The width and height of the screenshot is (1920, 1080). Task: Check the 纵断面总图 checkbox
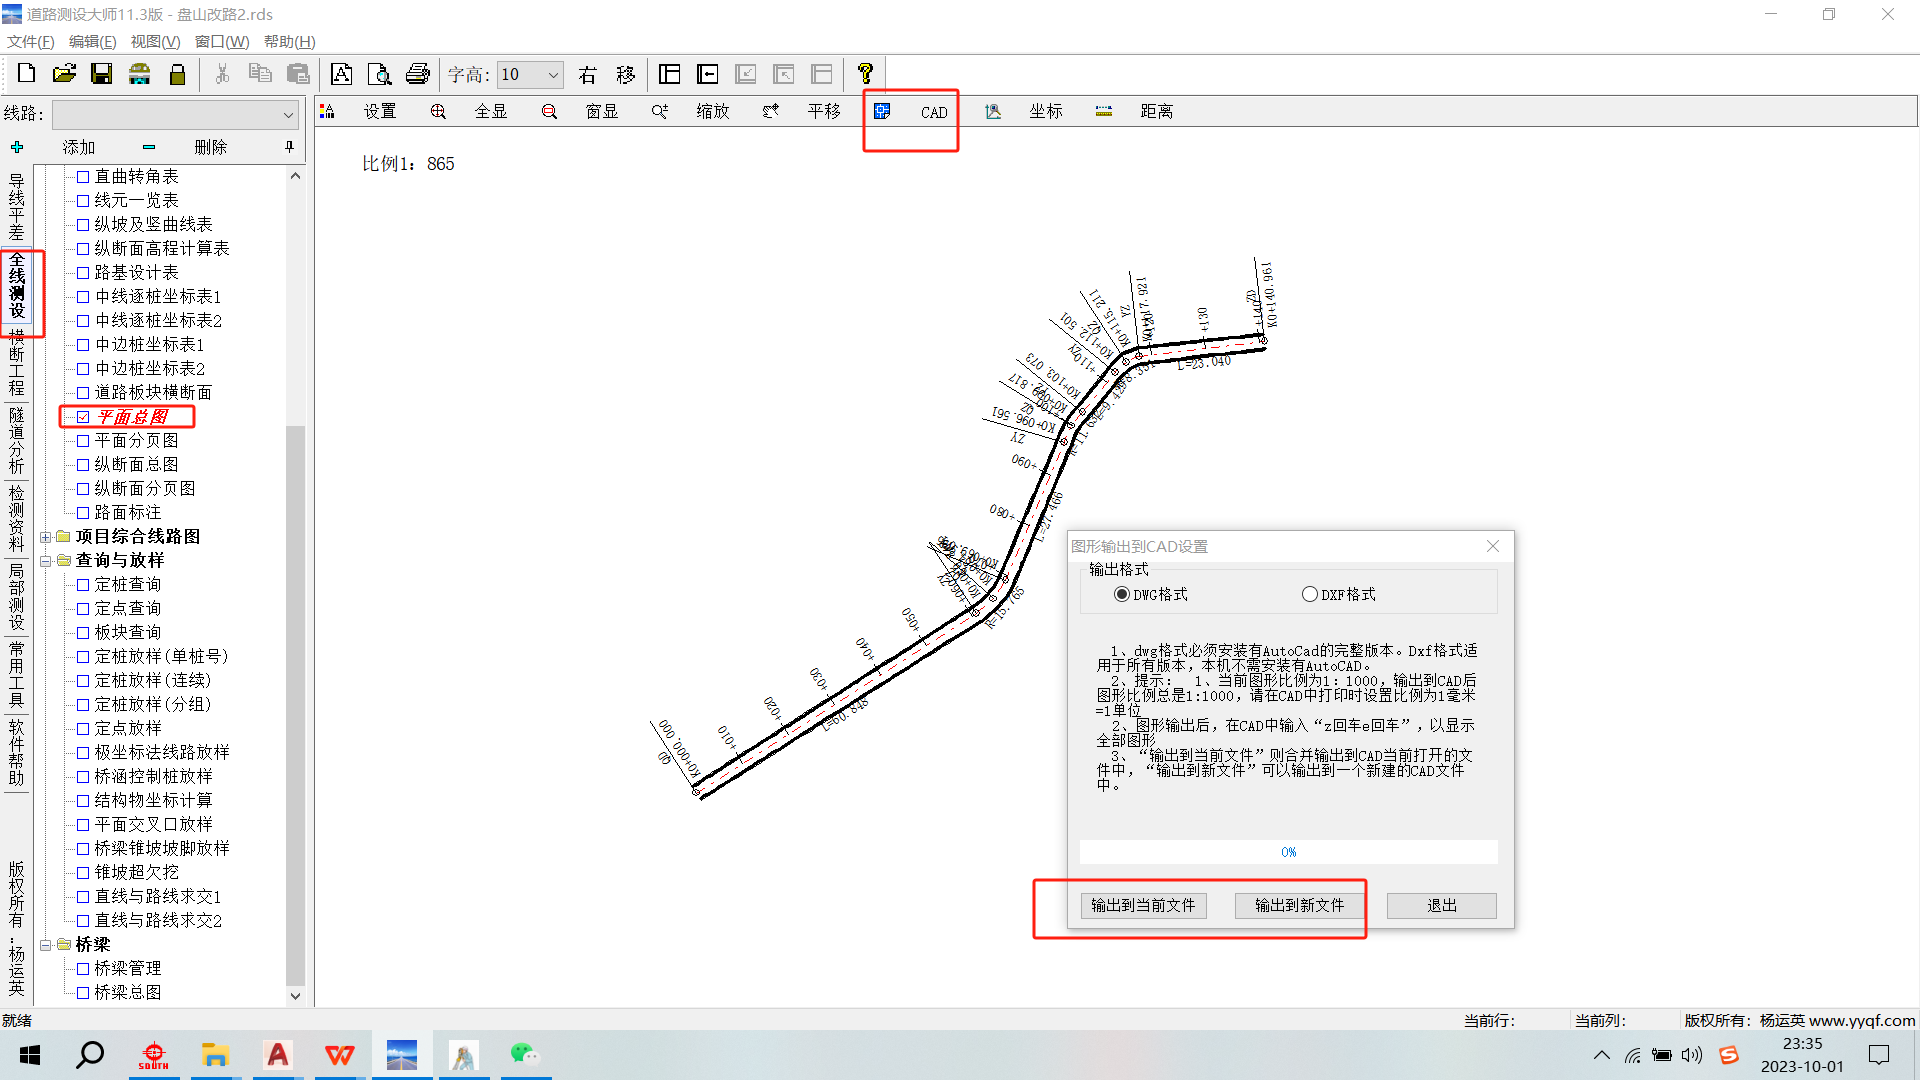(x=84, y=465)
